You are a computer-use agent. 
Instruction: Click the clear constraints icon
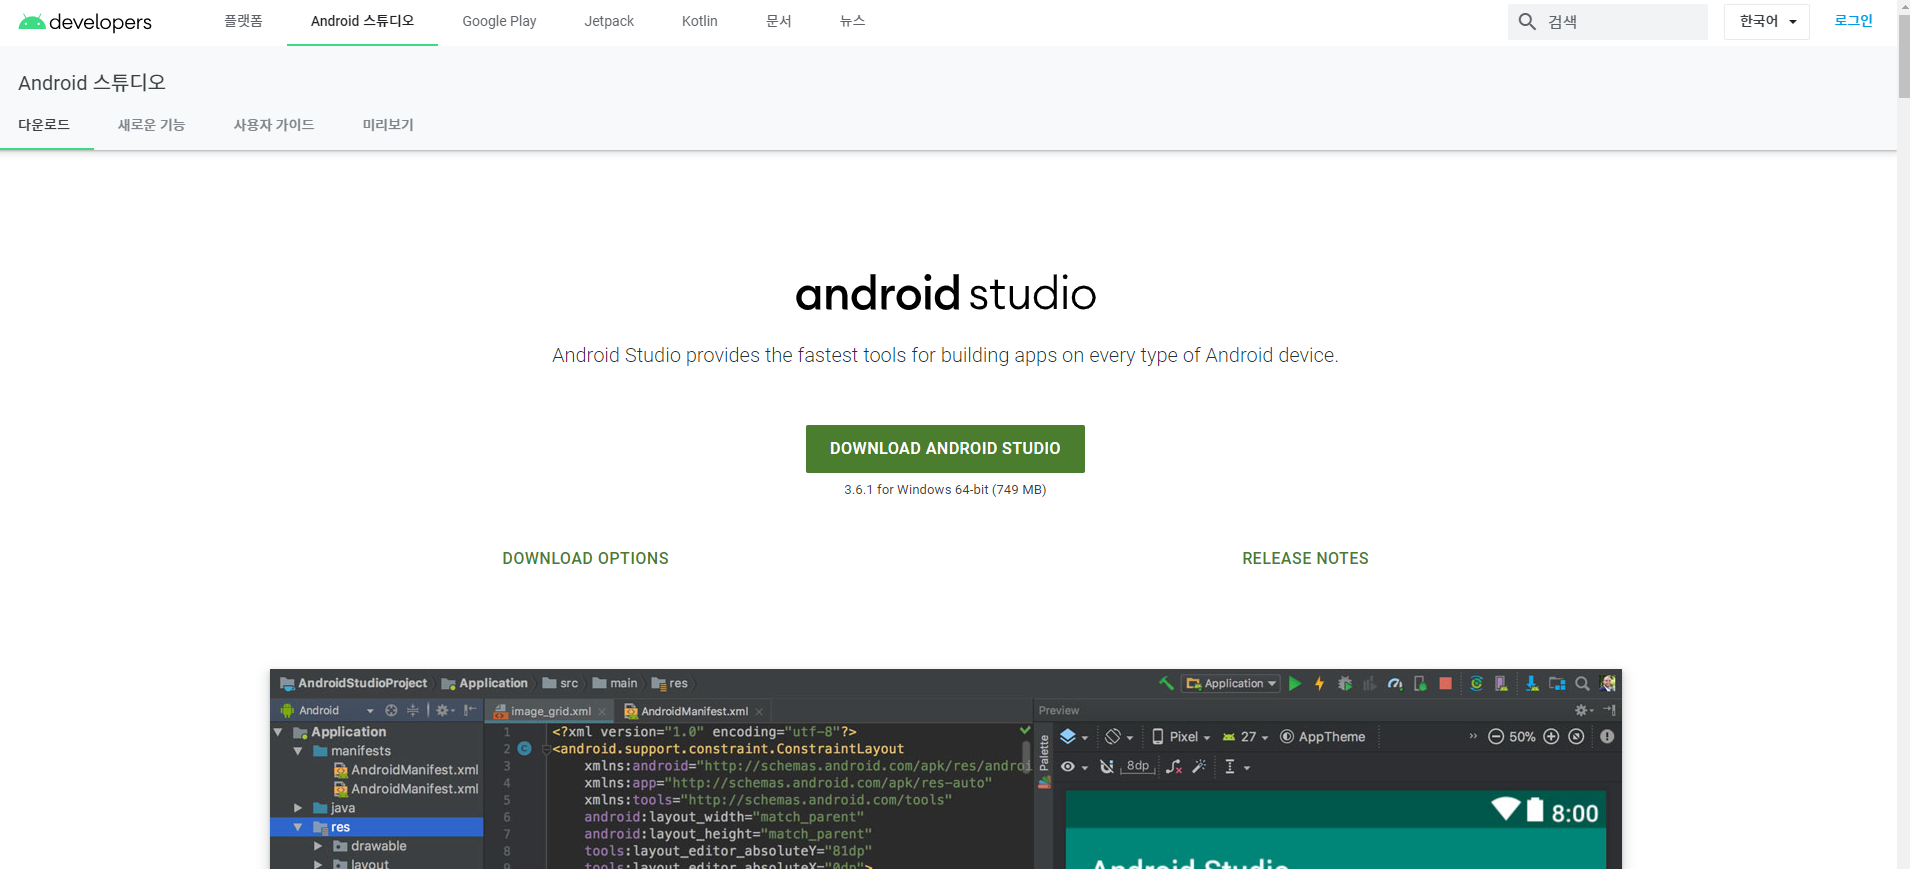pos(1174,767)
